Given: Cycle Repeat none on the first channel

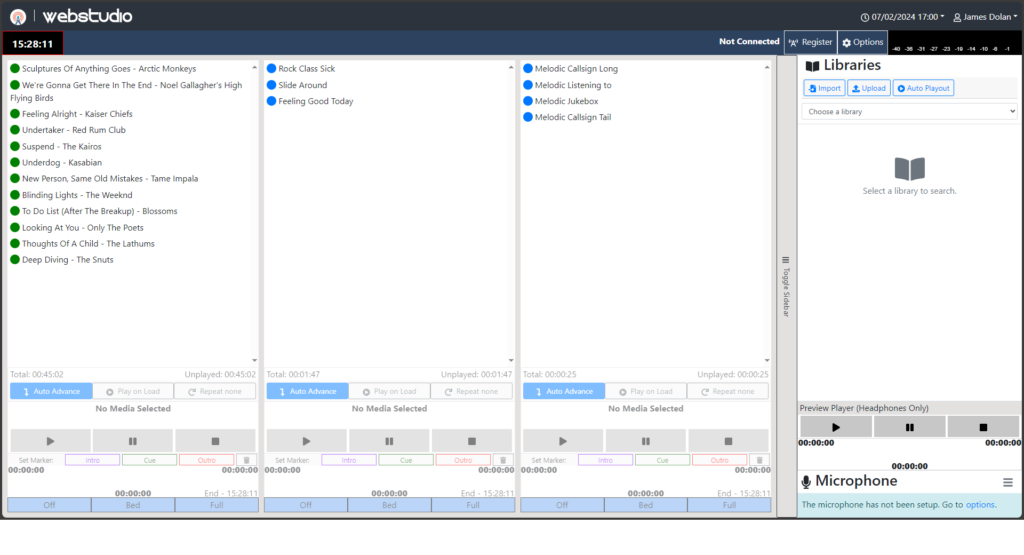Looking at the screenshot, I should 215,392.
